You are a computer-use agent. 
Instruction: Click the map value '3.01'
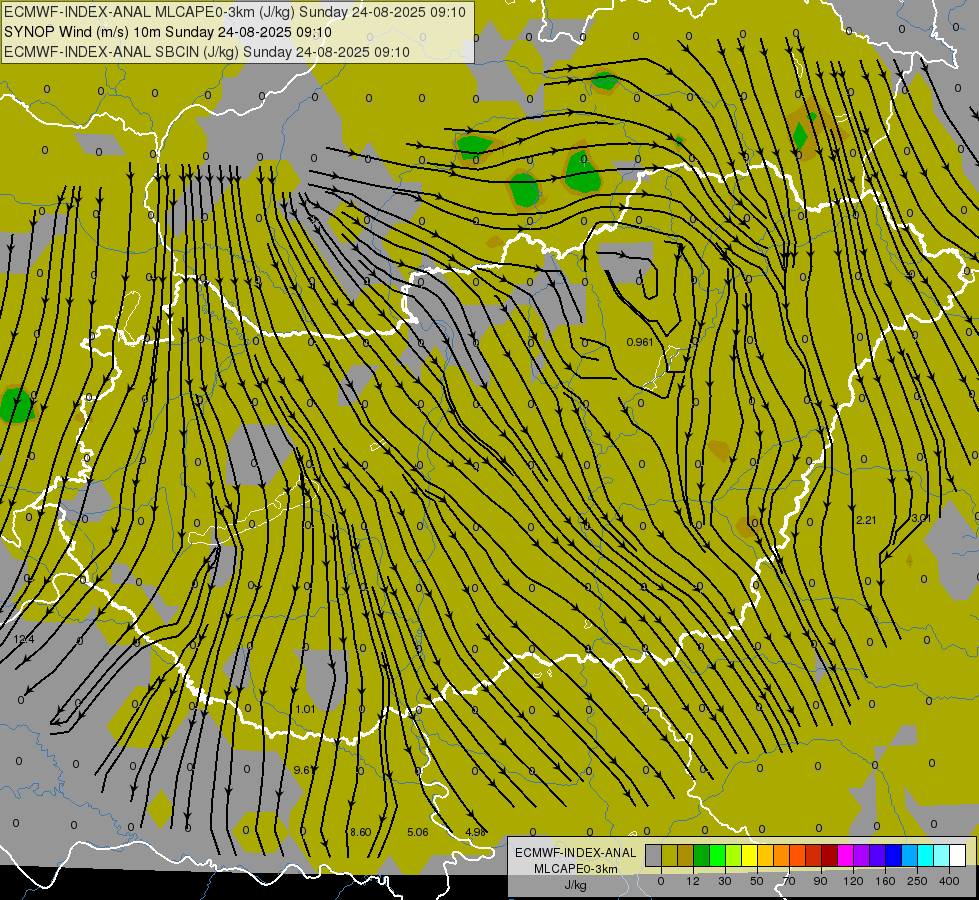tap(921, 518)
